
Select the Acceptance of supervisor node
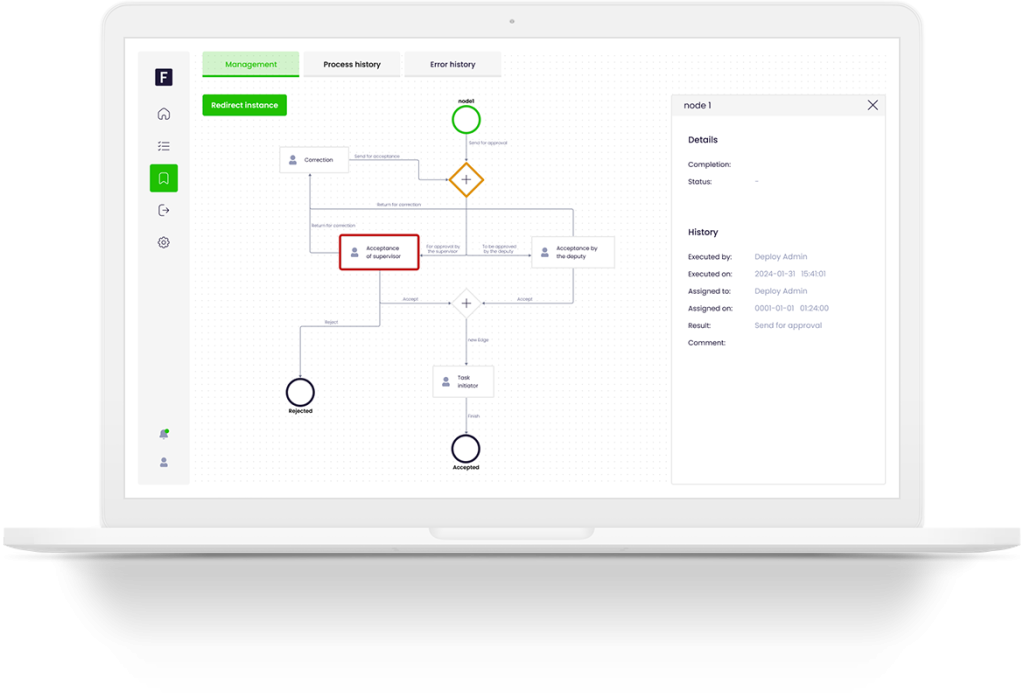click(x=378, y=252)
